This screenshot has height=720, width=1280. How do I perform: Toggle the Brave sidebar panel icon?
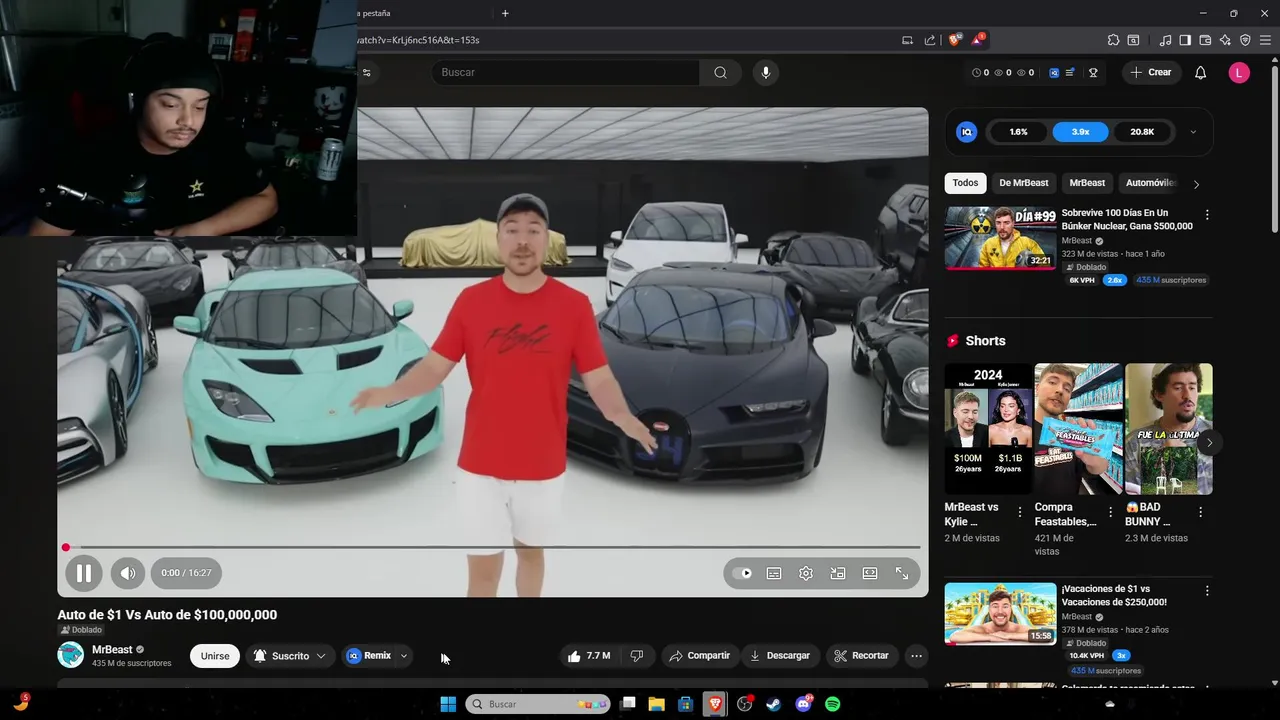[1185, 40]
